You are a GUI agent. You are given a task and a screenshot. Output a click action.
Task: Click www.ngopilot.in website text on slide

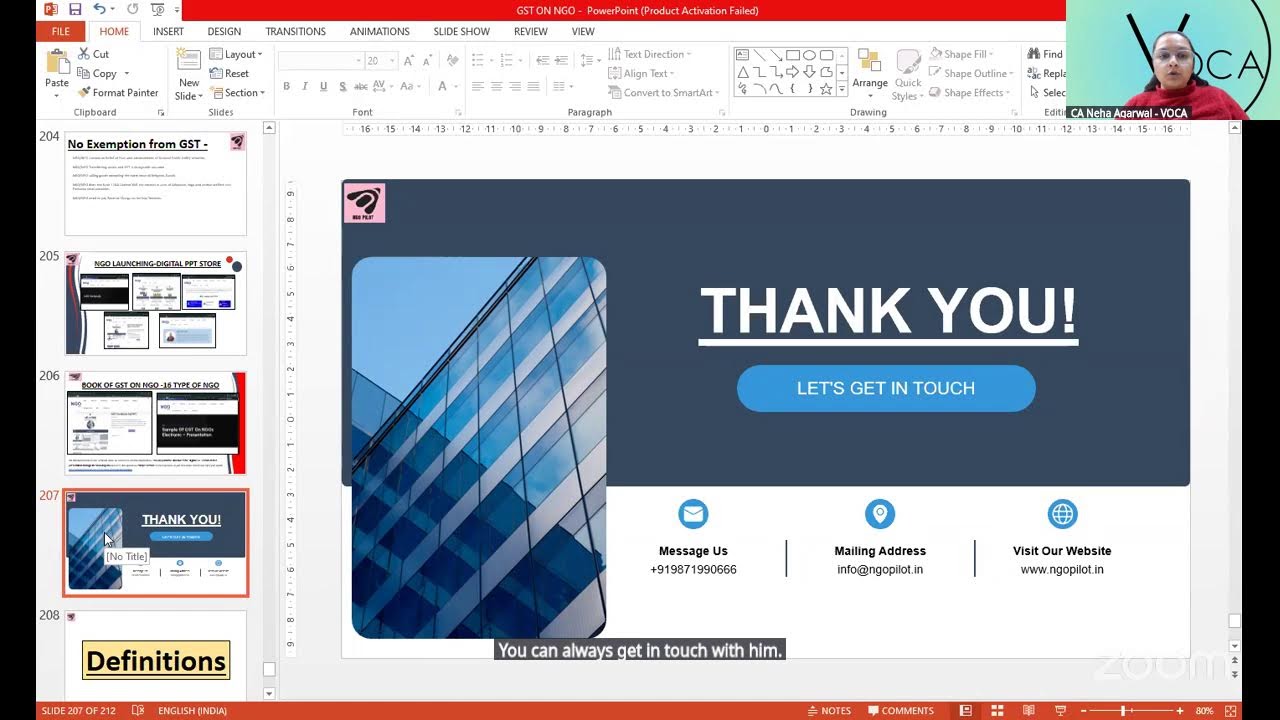1062,570
